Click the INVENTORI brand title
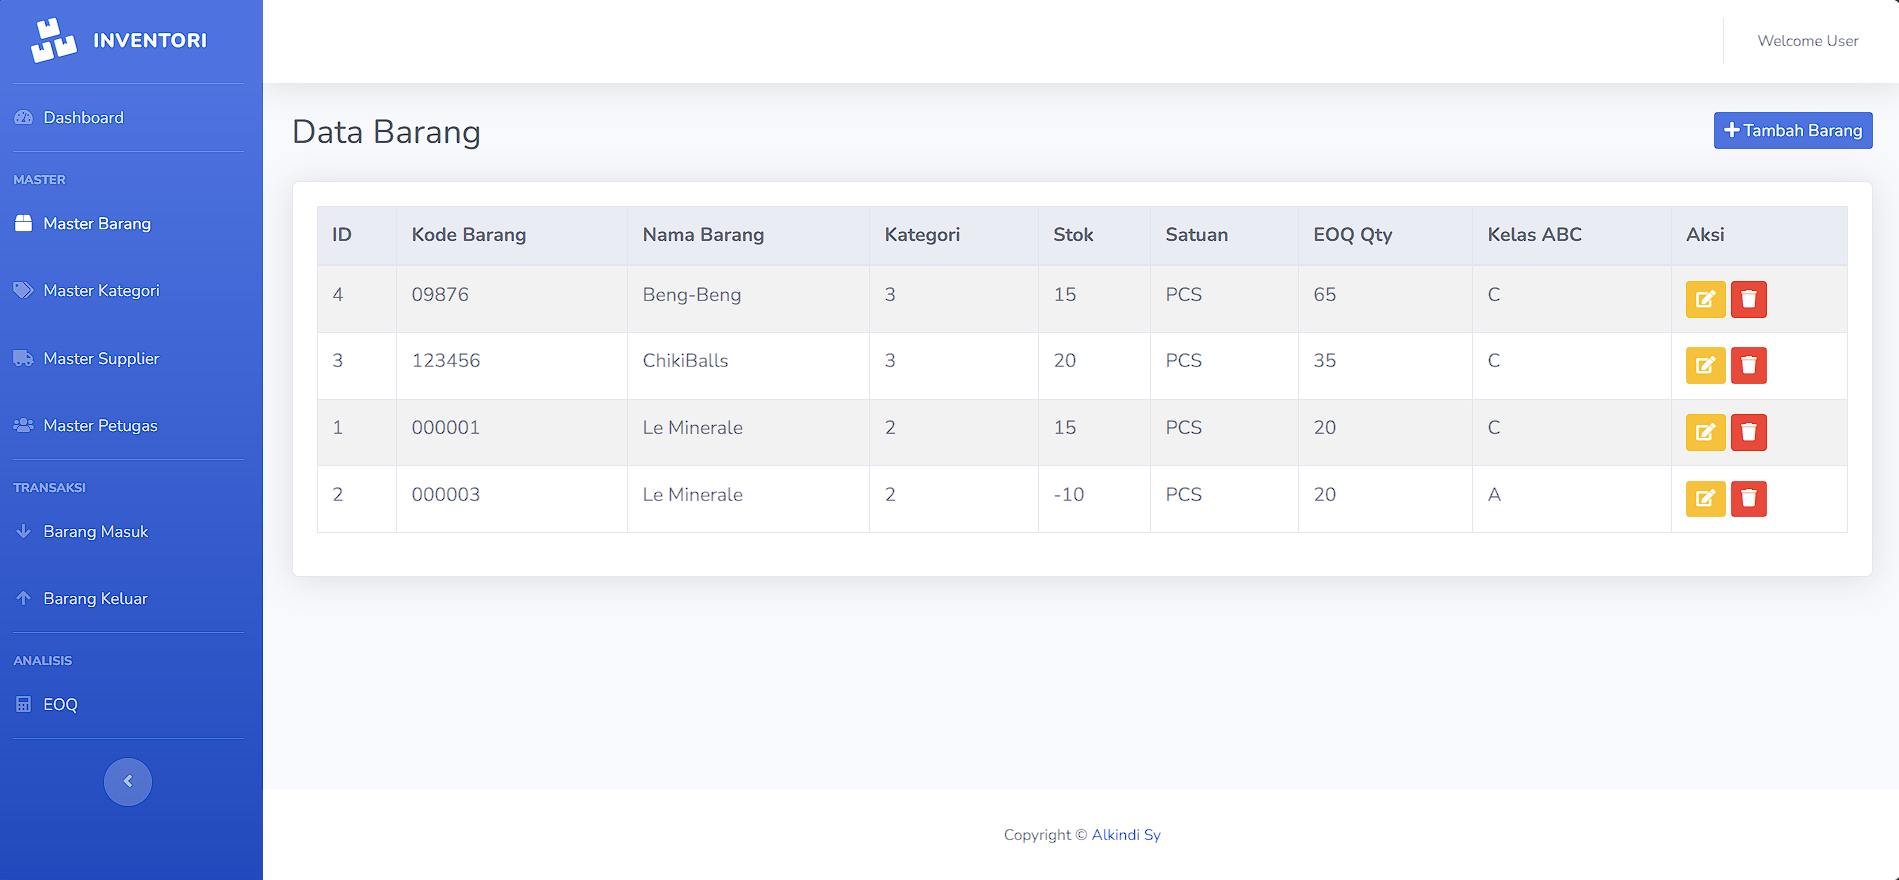 tap(150, 40)
